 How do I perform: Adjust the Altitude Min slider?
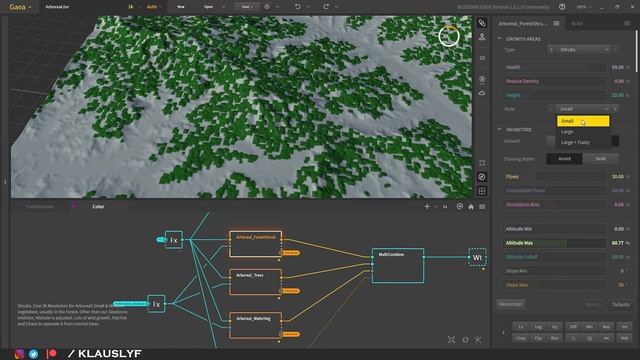pyautogui.click(x=555, y=229)
